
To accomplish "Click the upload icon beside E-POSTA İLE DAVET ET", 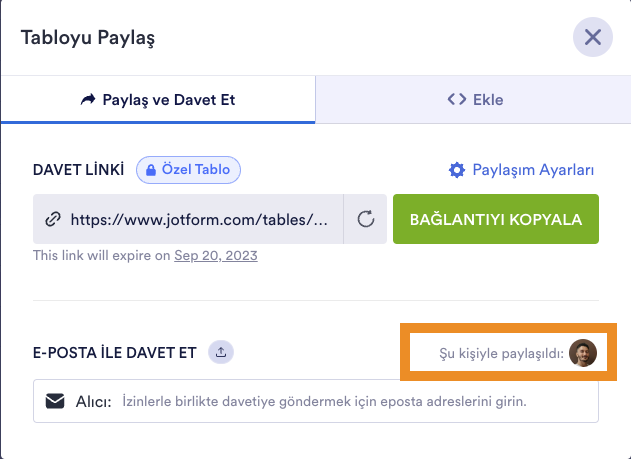I will (x=221, y=352).
